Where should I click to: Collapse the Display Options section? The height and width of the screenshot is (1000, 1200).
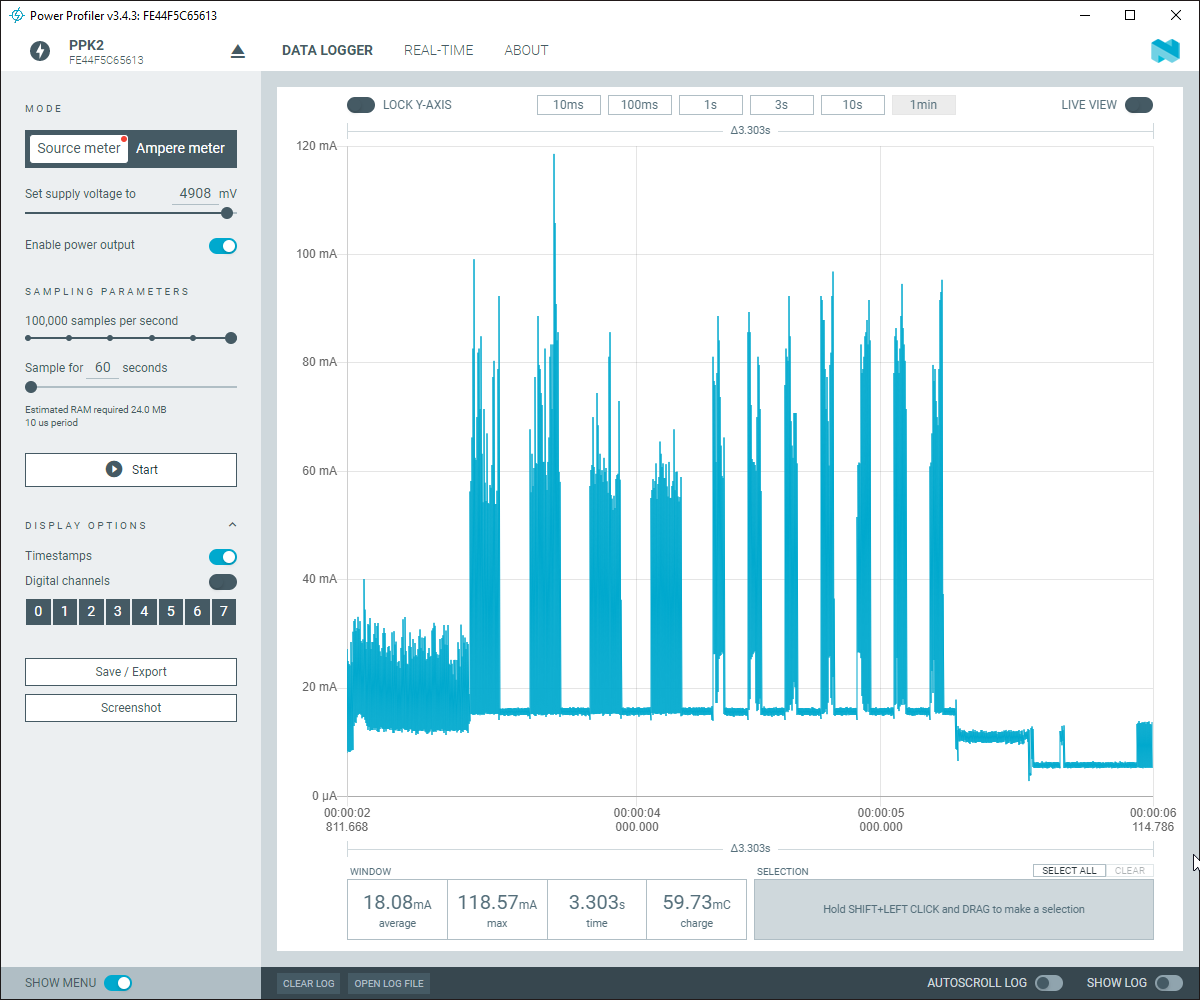tap(232, 524)
